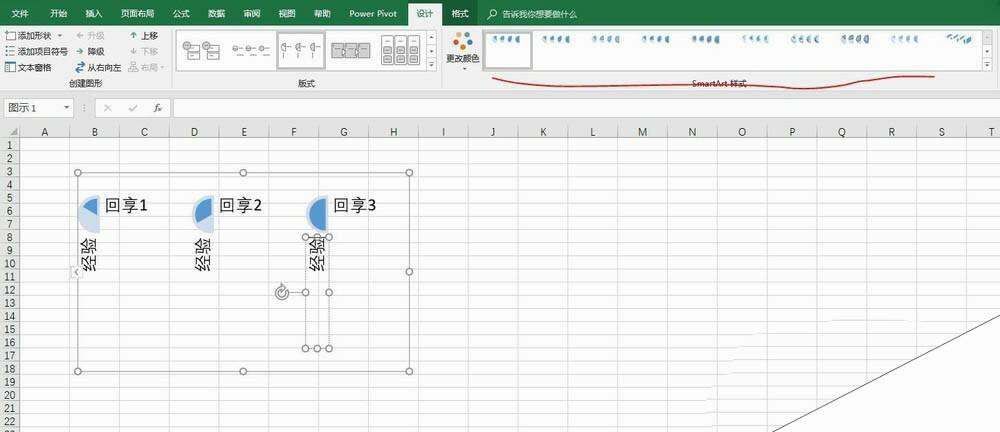
Task: Select the first layout thumbnail in 版式
Action: [201, 48]
